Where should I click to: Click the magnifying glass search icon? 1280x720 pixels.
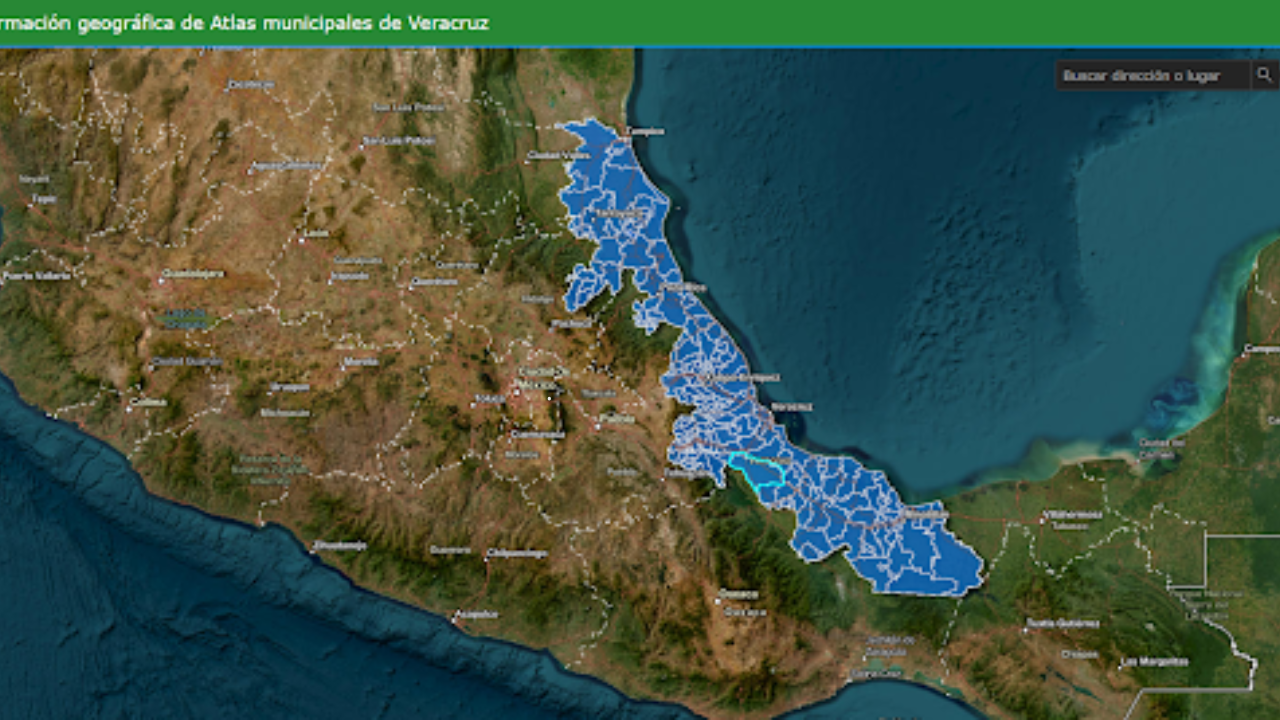[x=1264, y=75]
